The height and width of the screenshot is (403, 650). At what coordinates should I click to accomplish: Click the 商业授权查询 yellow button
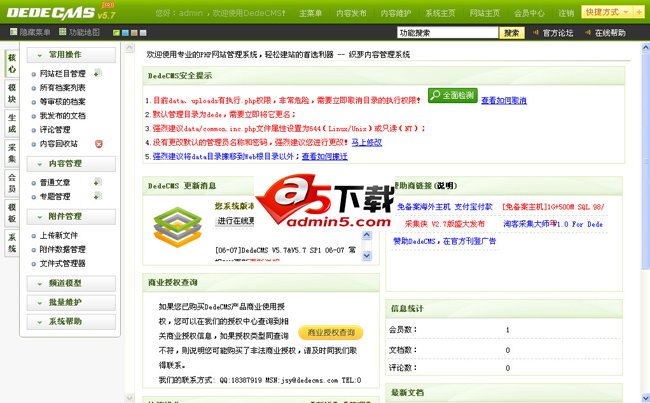click(331, 333)
